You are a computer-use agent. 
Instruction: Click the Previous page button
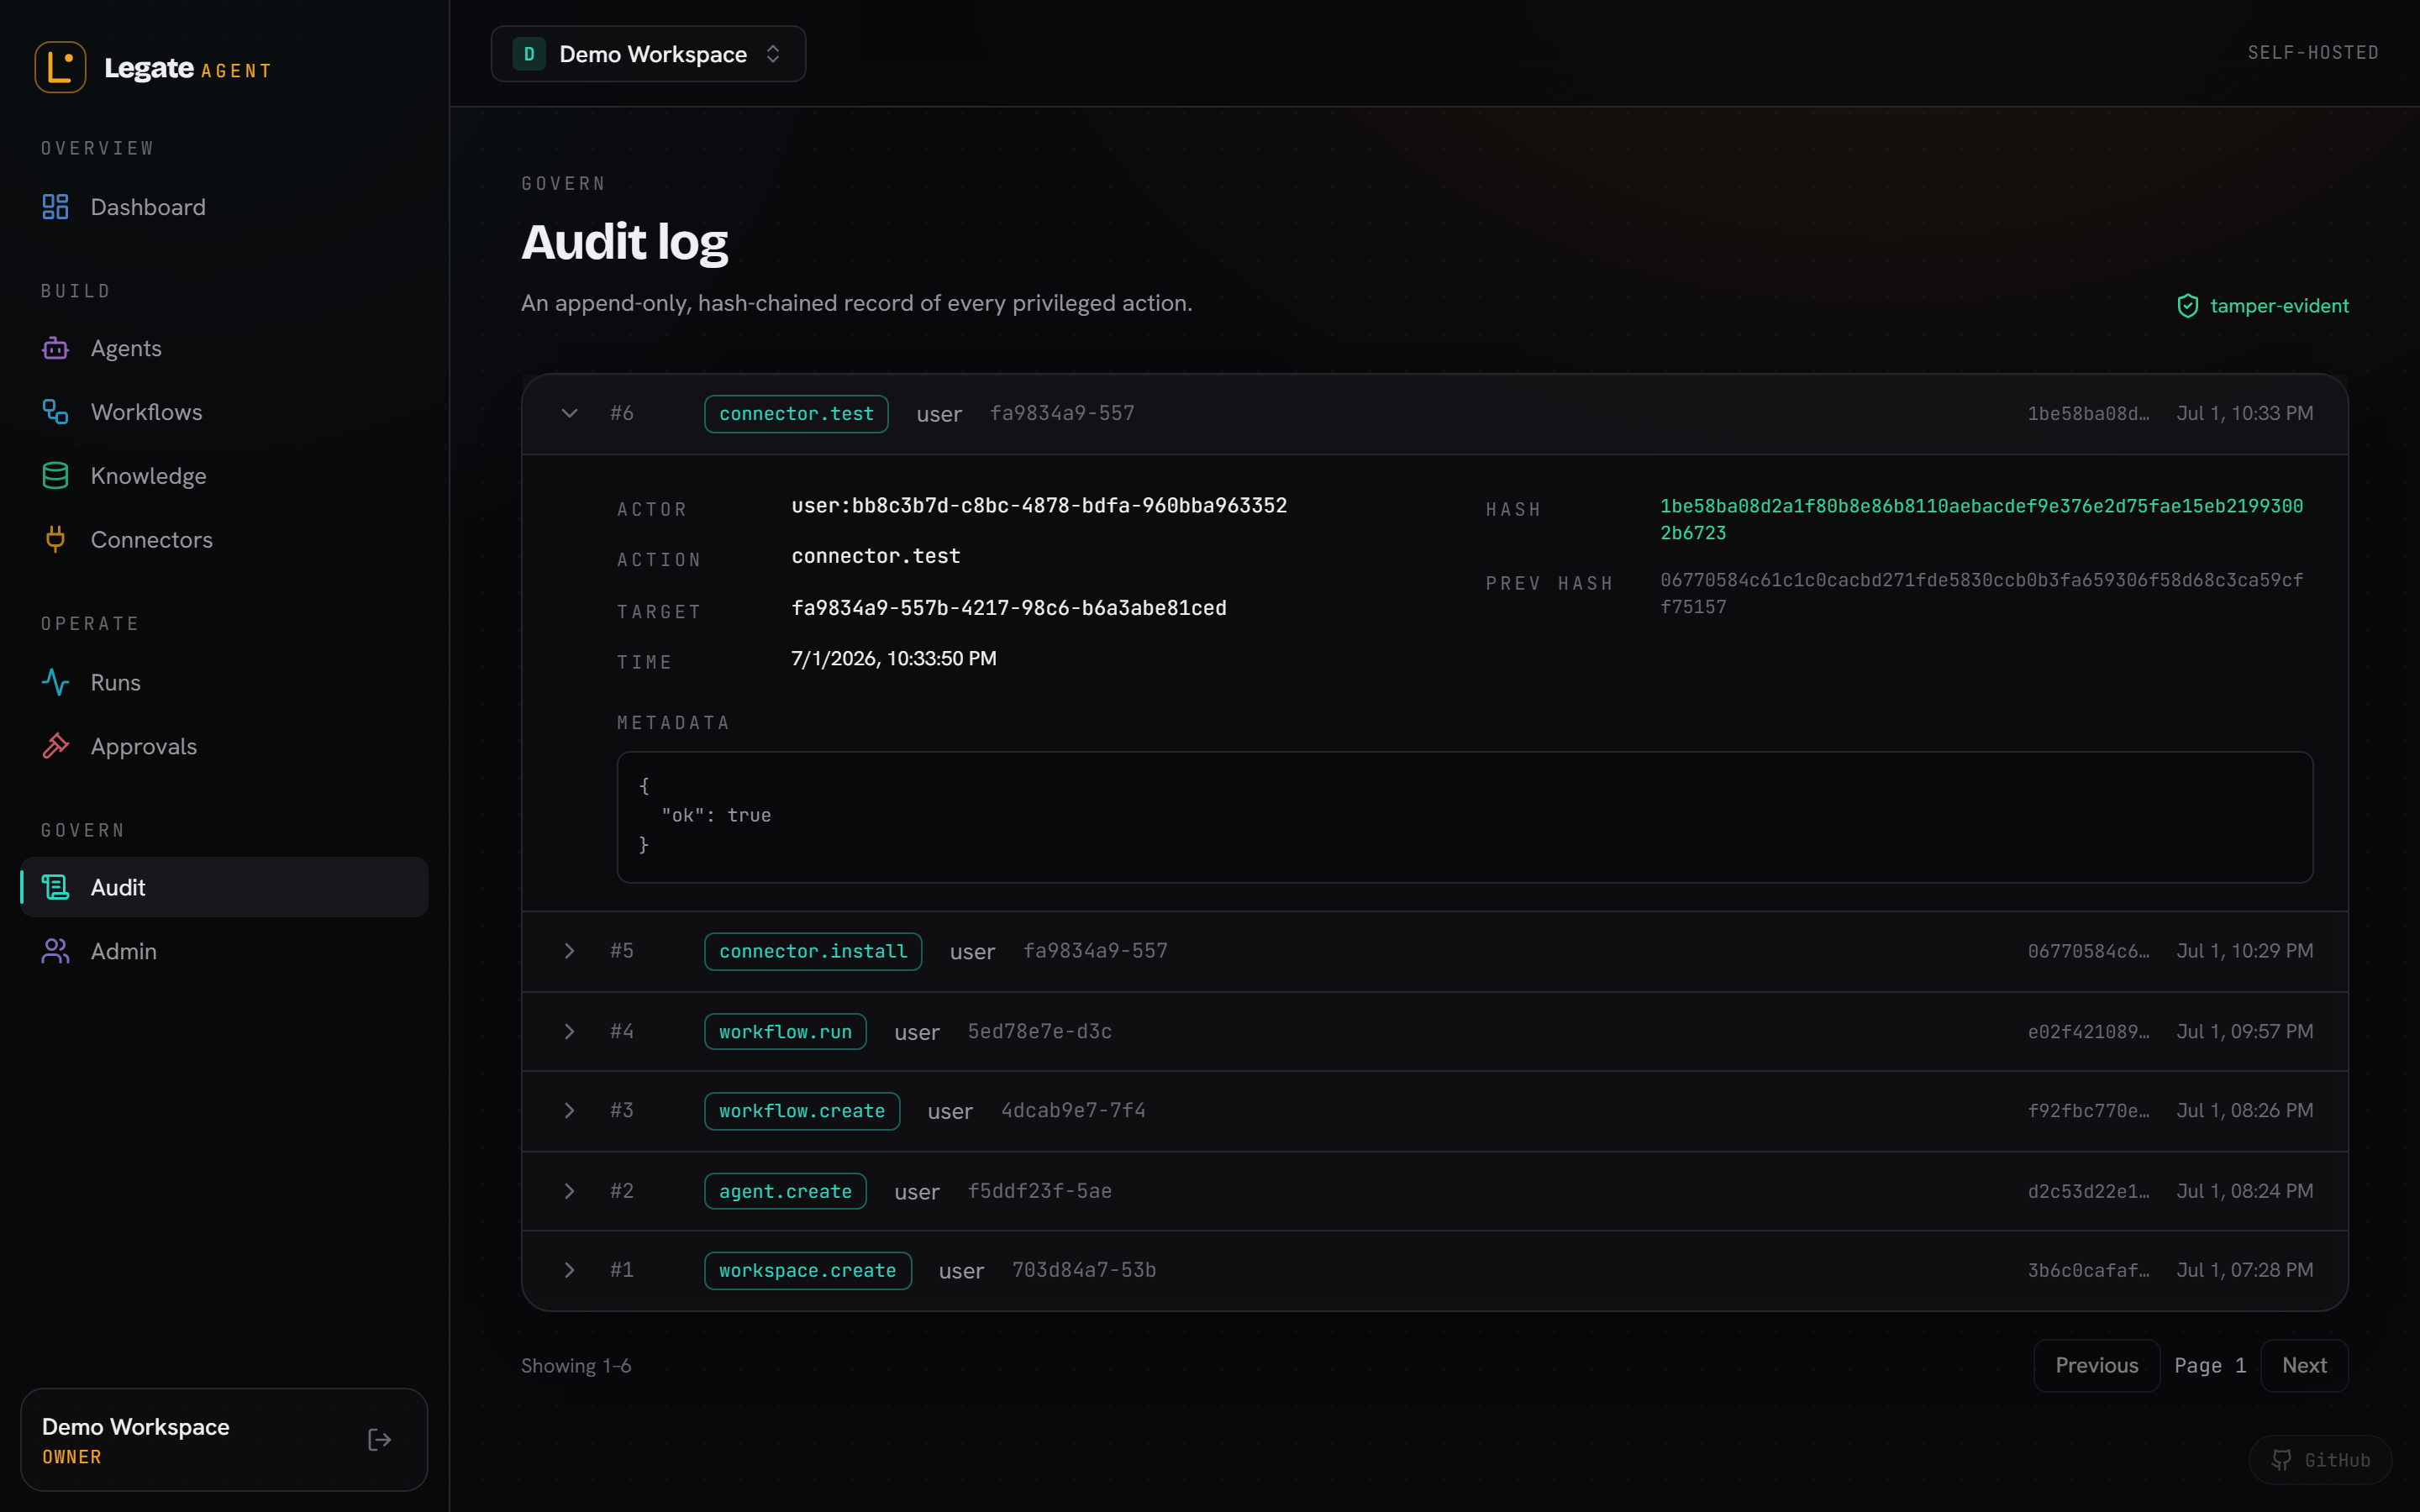tap(2096, 1365)
